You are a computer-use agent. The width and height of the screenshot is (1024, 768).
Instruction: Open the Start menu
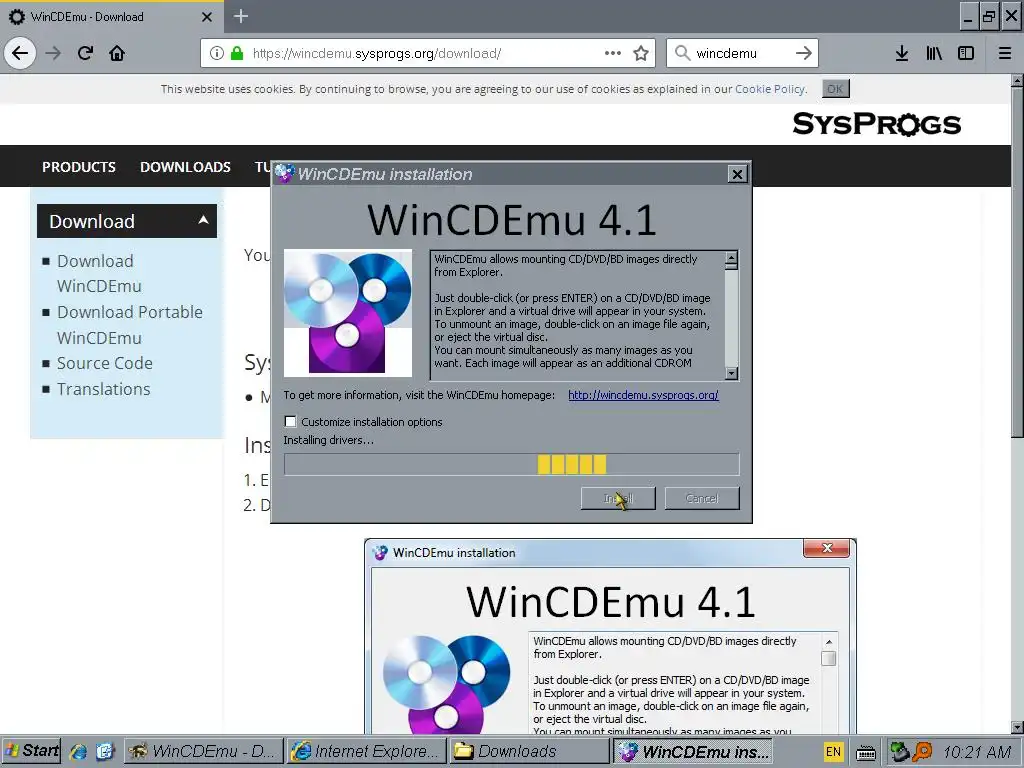(x=31, y=751)
